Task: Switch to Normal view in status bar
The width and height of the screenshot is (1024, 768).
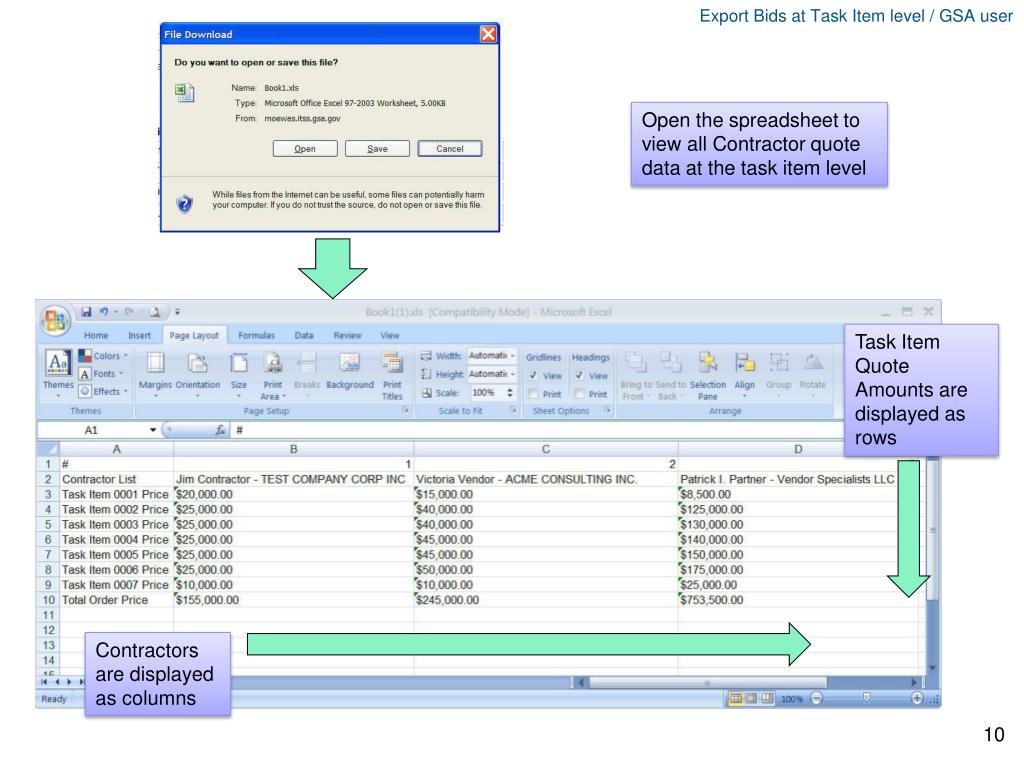Action: (735, 698)
